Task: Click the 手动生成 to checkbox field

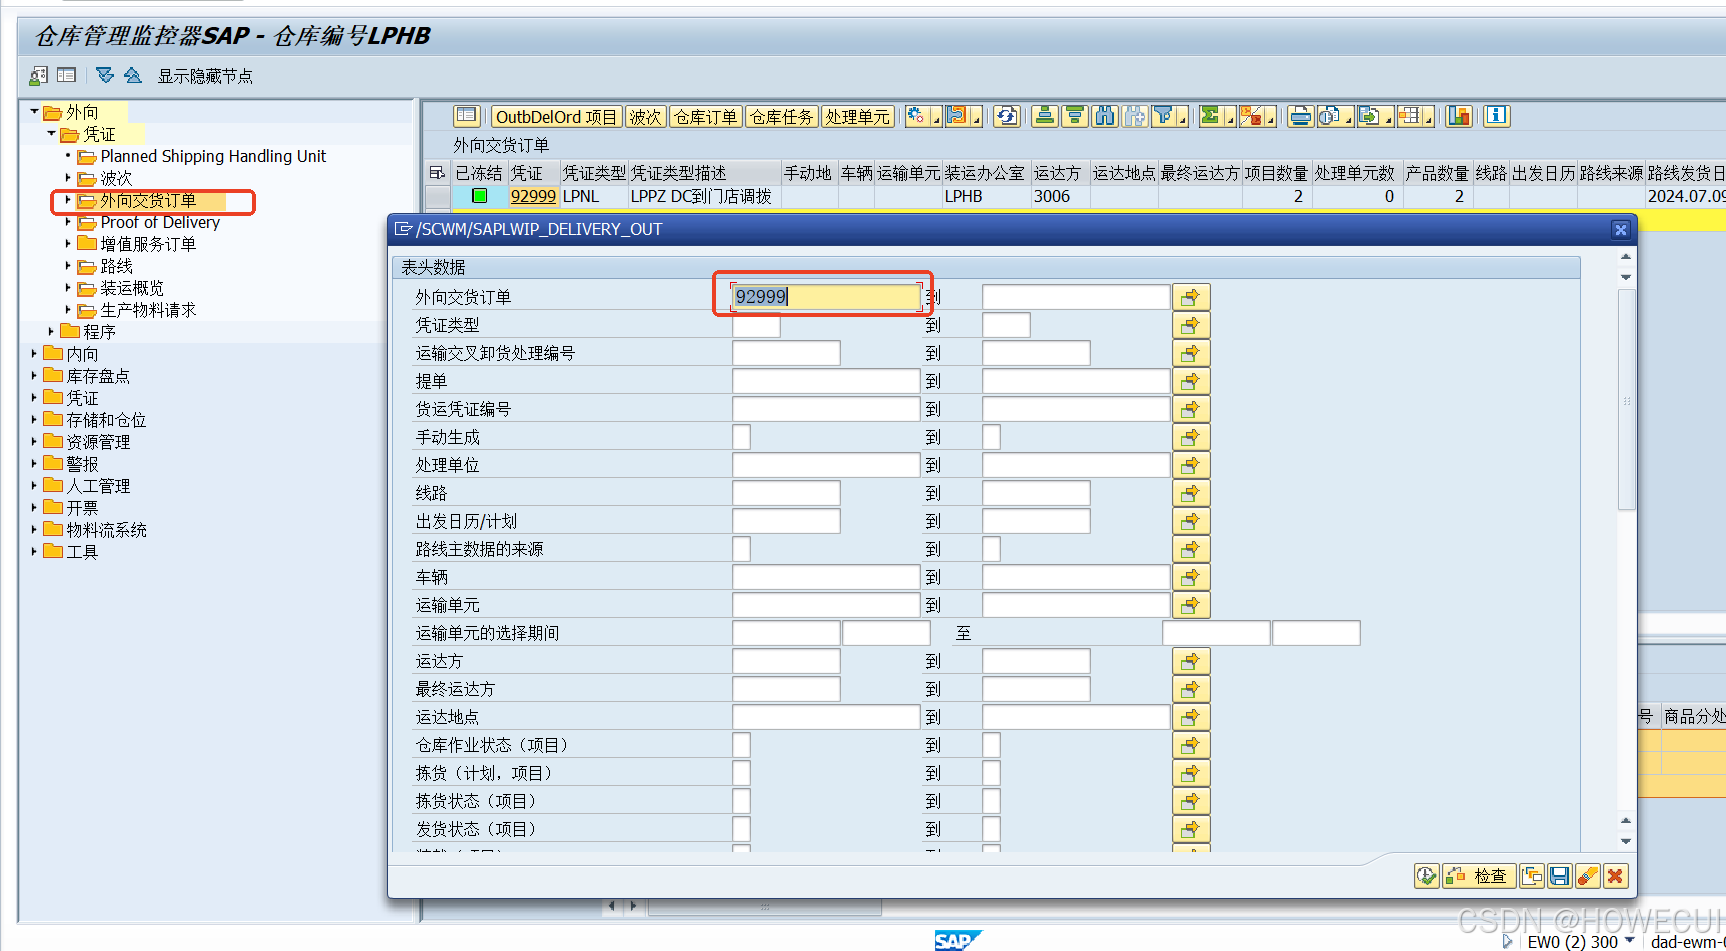Action: (x=991, y=437)
